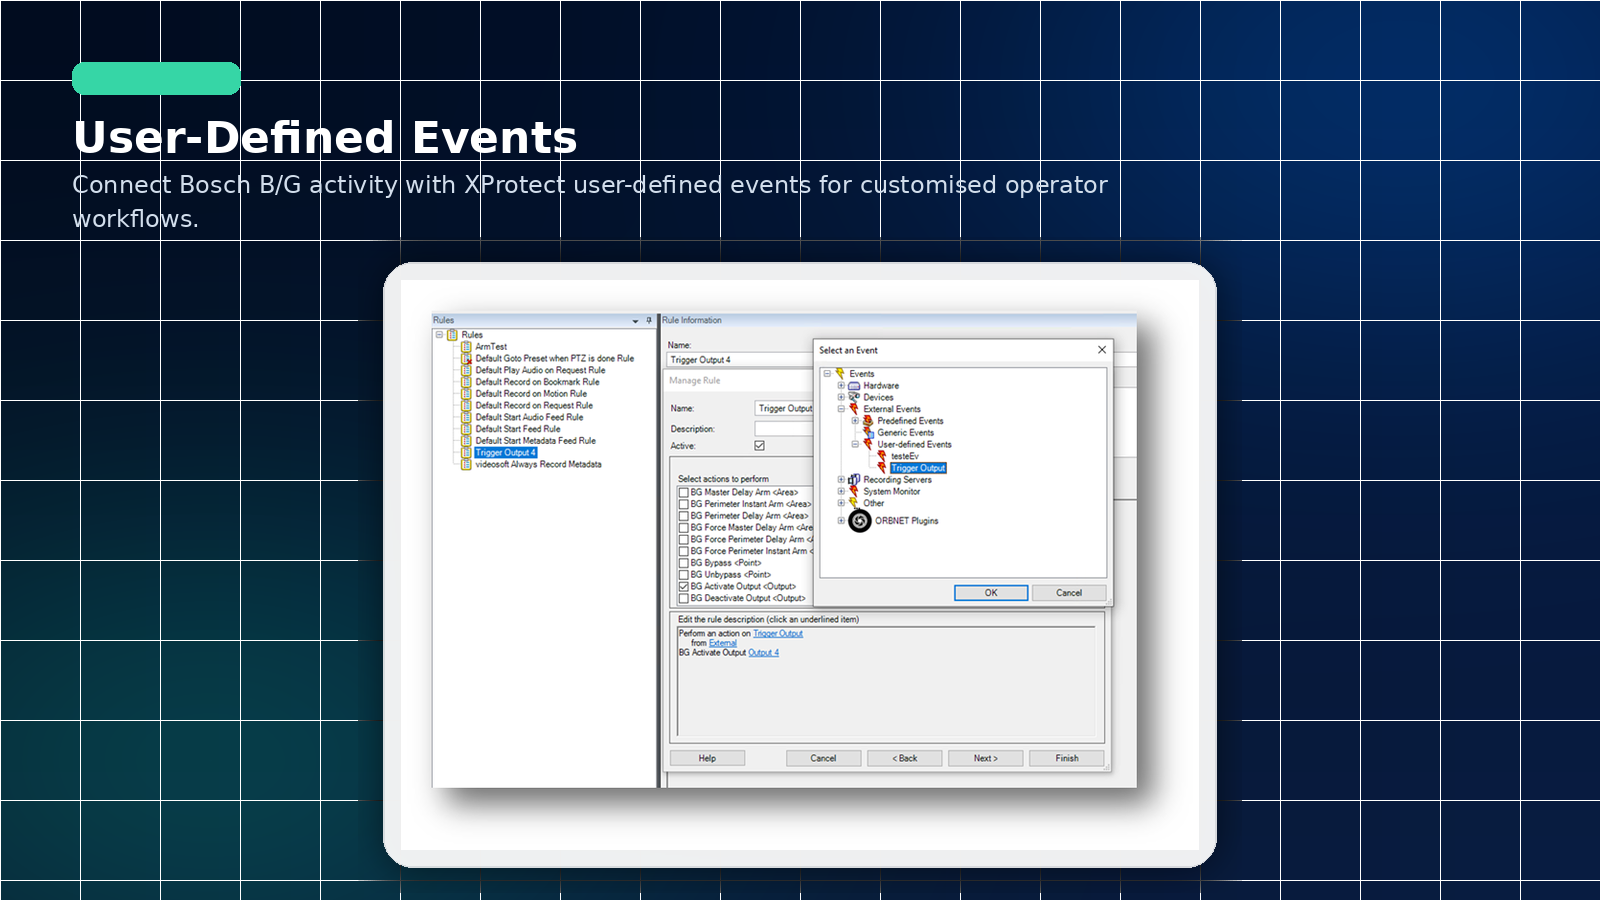
Task: Click the pin icon on Rules panel
Action: pos(649,321)
